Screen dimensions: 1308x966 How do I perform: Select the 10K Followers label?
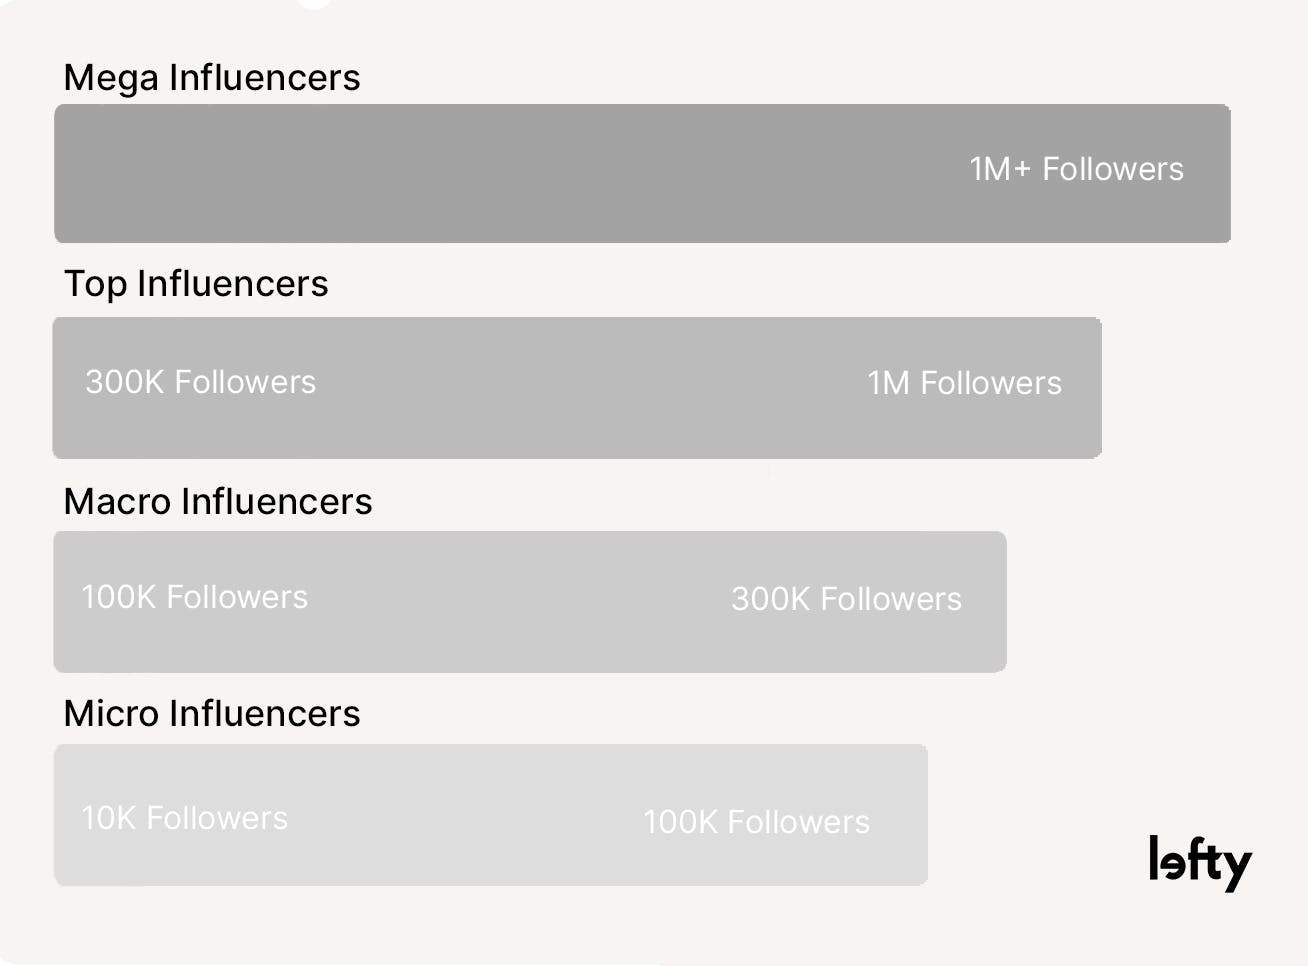[x=184, y=818]
